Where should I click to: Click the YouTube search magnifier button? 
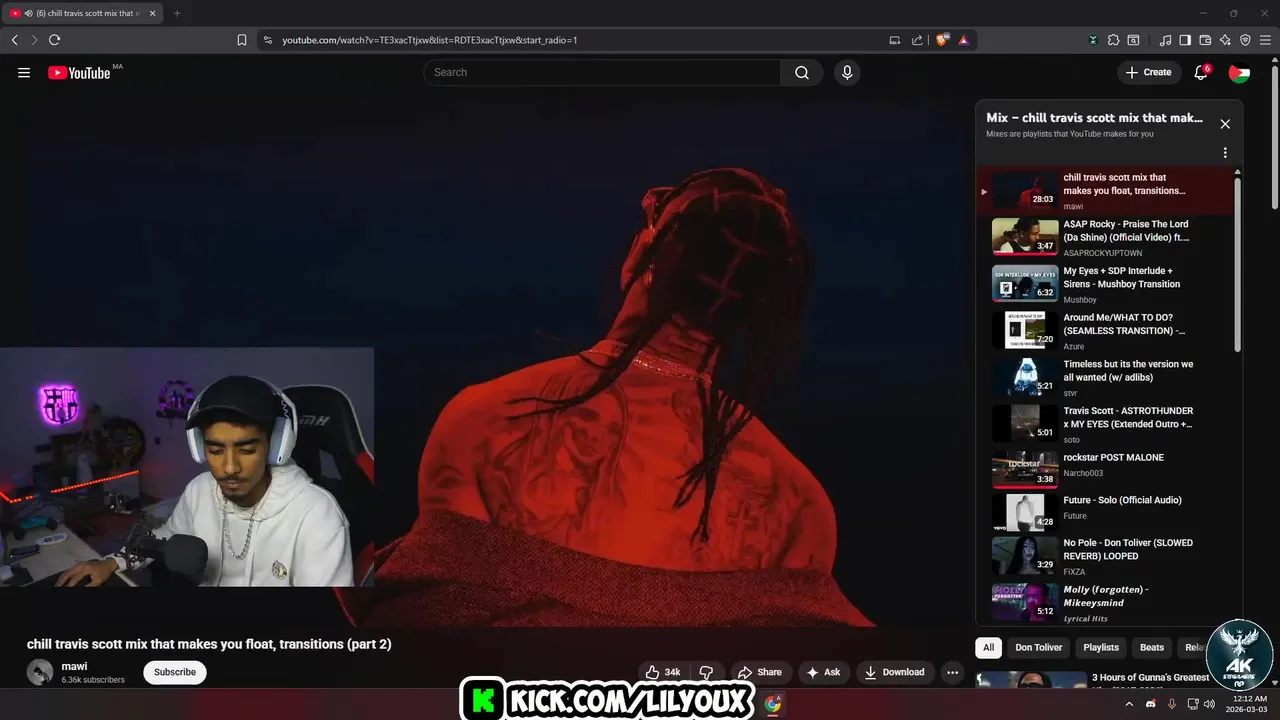tap(802, 72)
